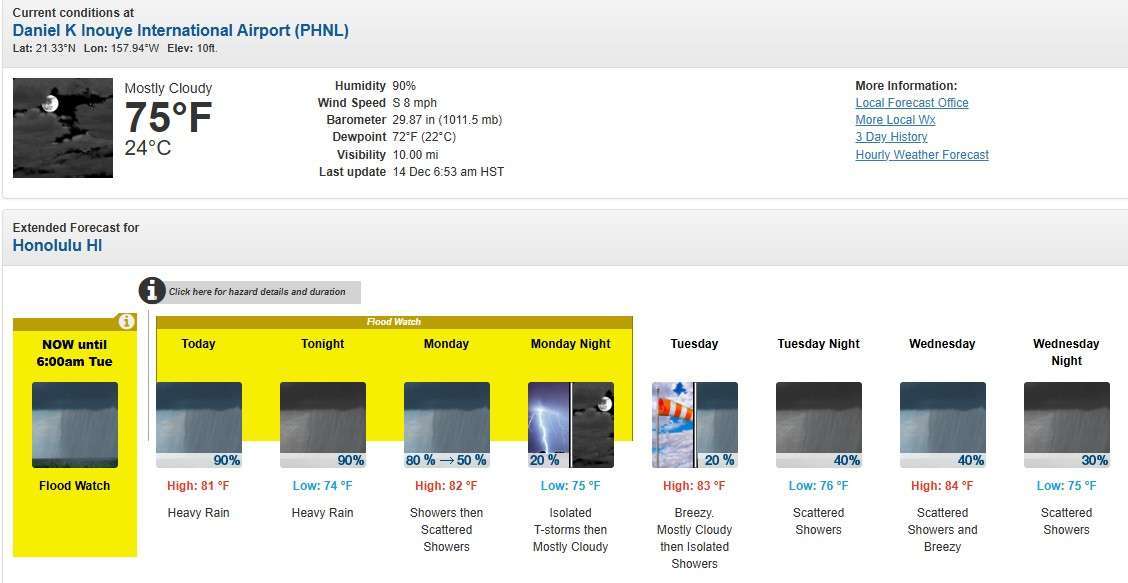Viewport: 1128px width, 583px height.
Task: Click the Tuesday Night scattered showers icon
Action: click(818, 424)
